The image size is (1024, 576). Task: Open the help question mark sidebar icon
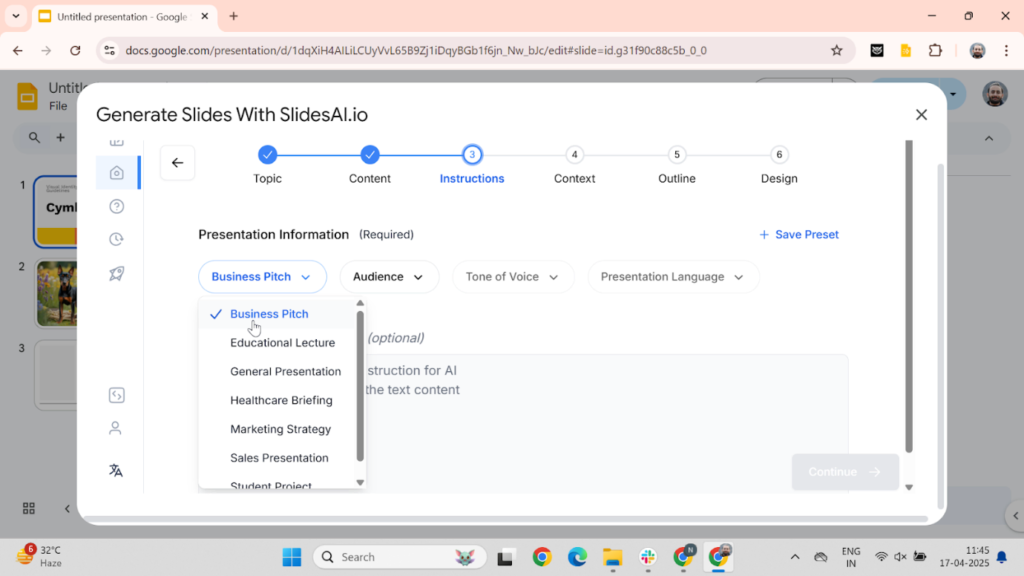117,206
